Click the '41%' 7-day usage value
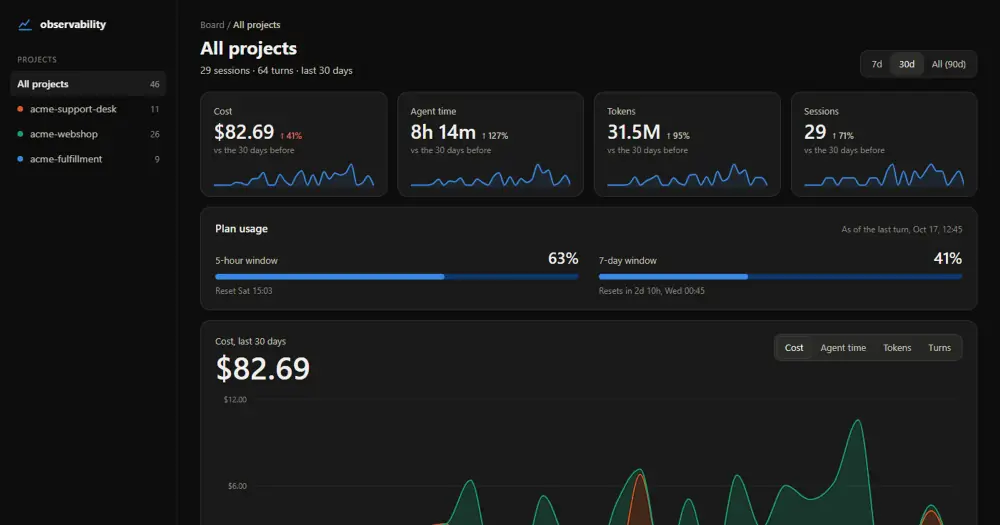 coord(948,258)
